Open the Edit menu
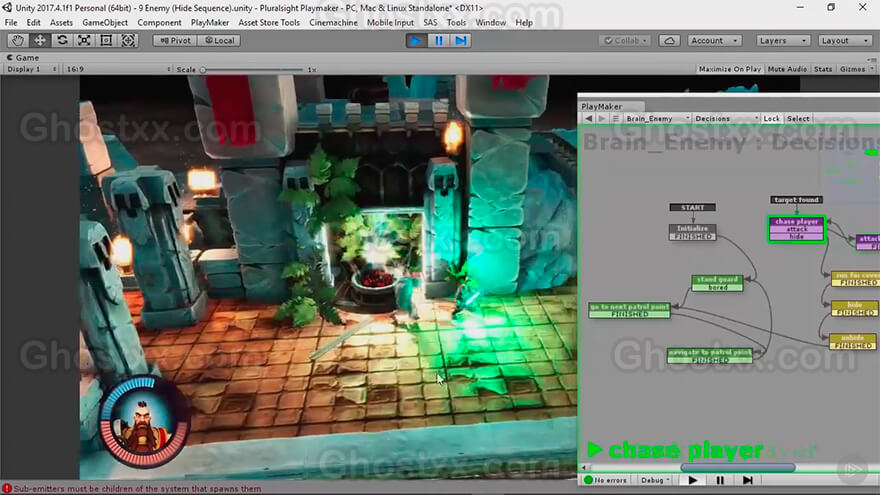The height and width of the screenshot is (495, 880). [x=34, y=22]
